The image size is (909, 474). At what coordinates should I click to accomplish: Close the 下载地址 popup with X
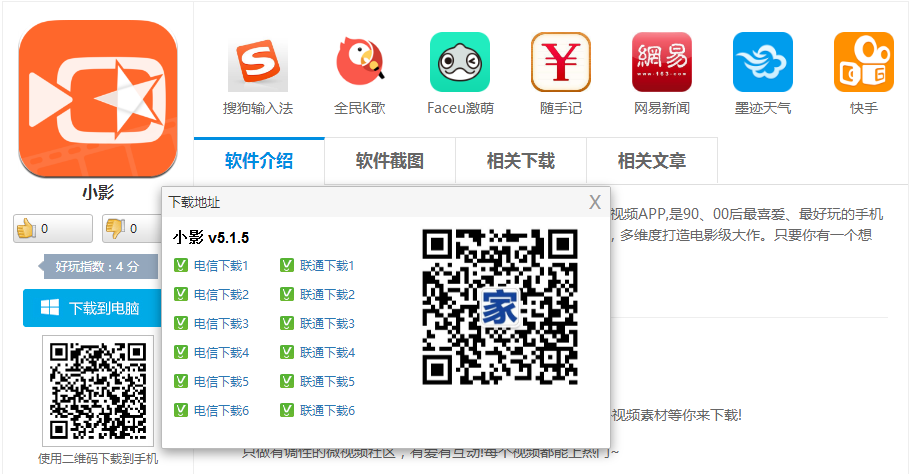click(x=595, y=202)
